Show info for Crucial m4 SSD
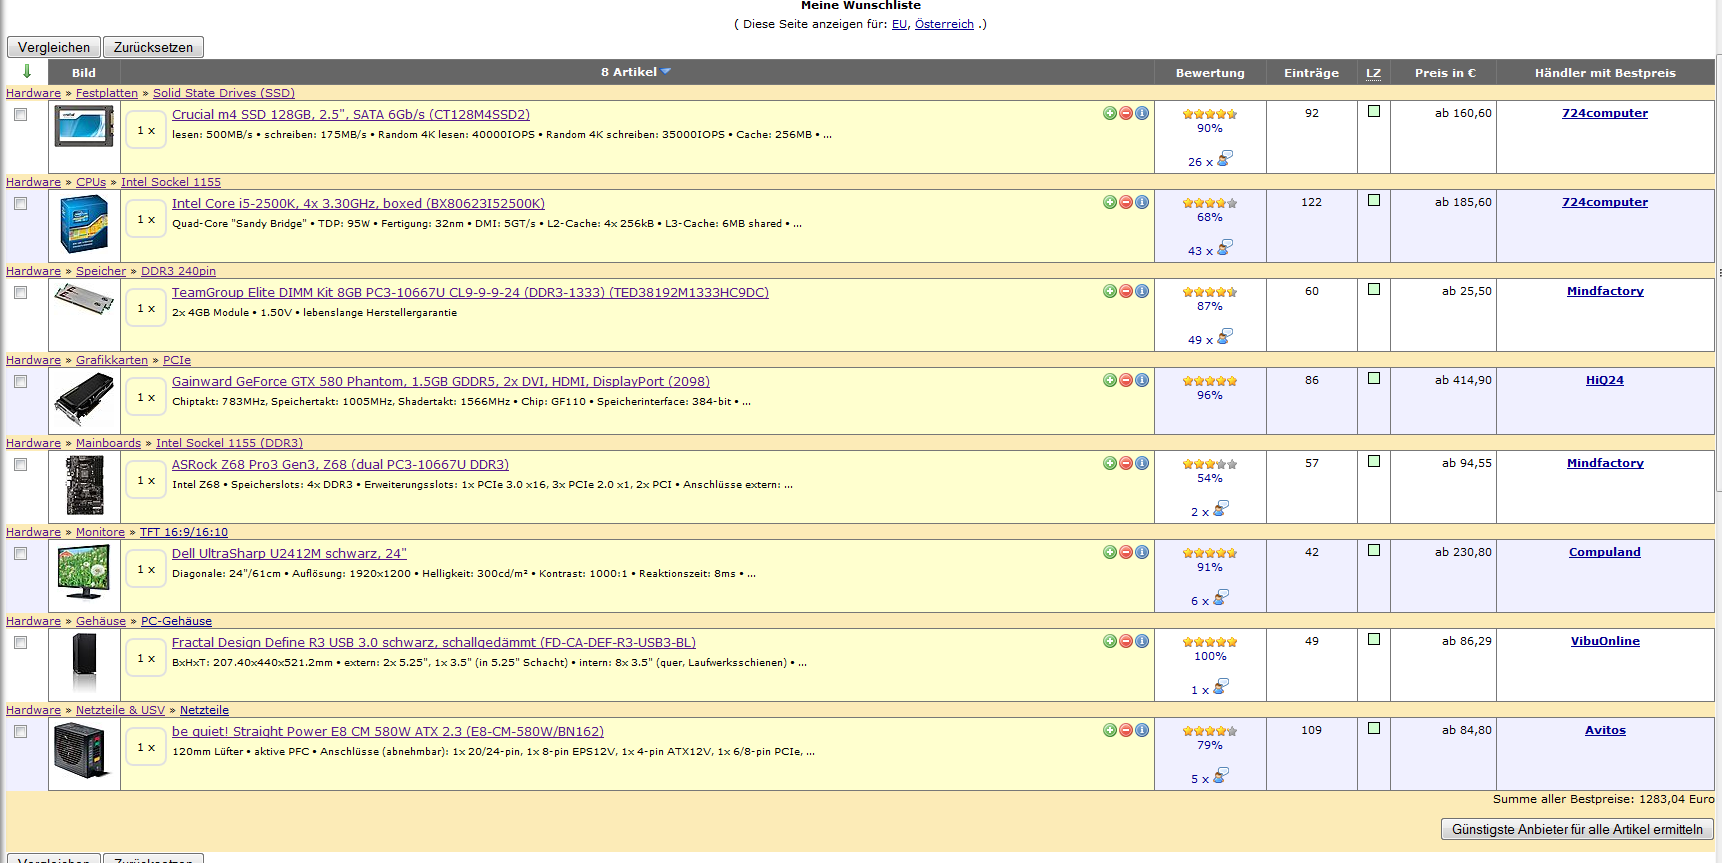This screenshot has height=863, width=1722. click(x=1142, y=113)
